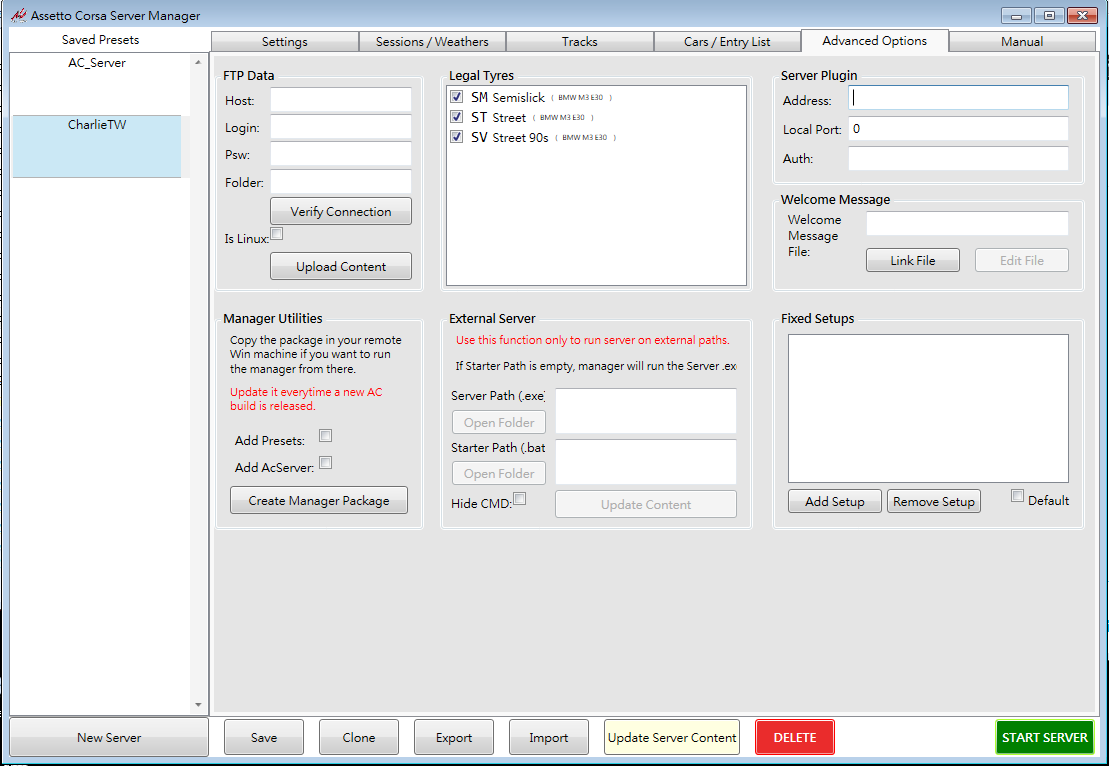Viewport: 1109px width, 766px height.
Task: Export the server preset
Action: (453, 737)
